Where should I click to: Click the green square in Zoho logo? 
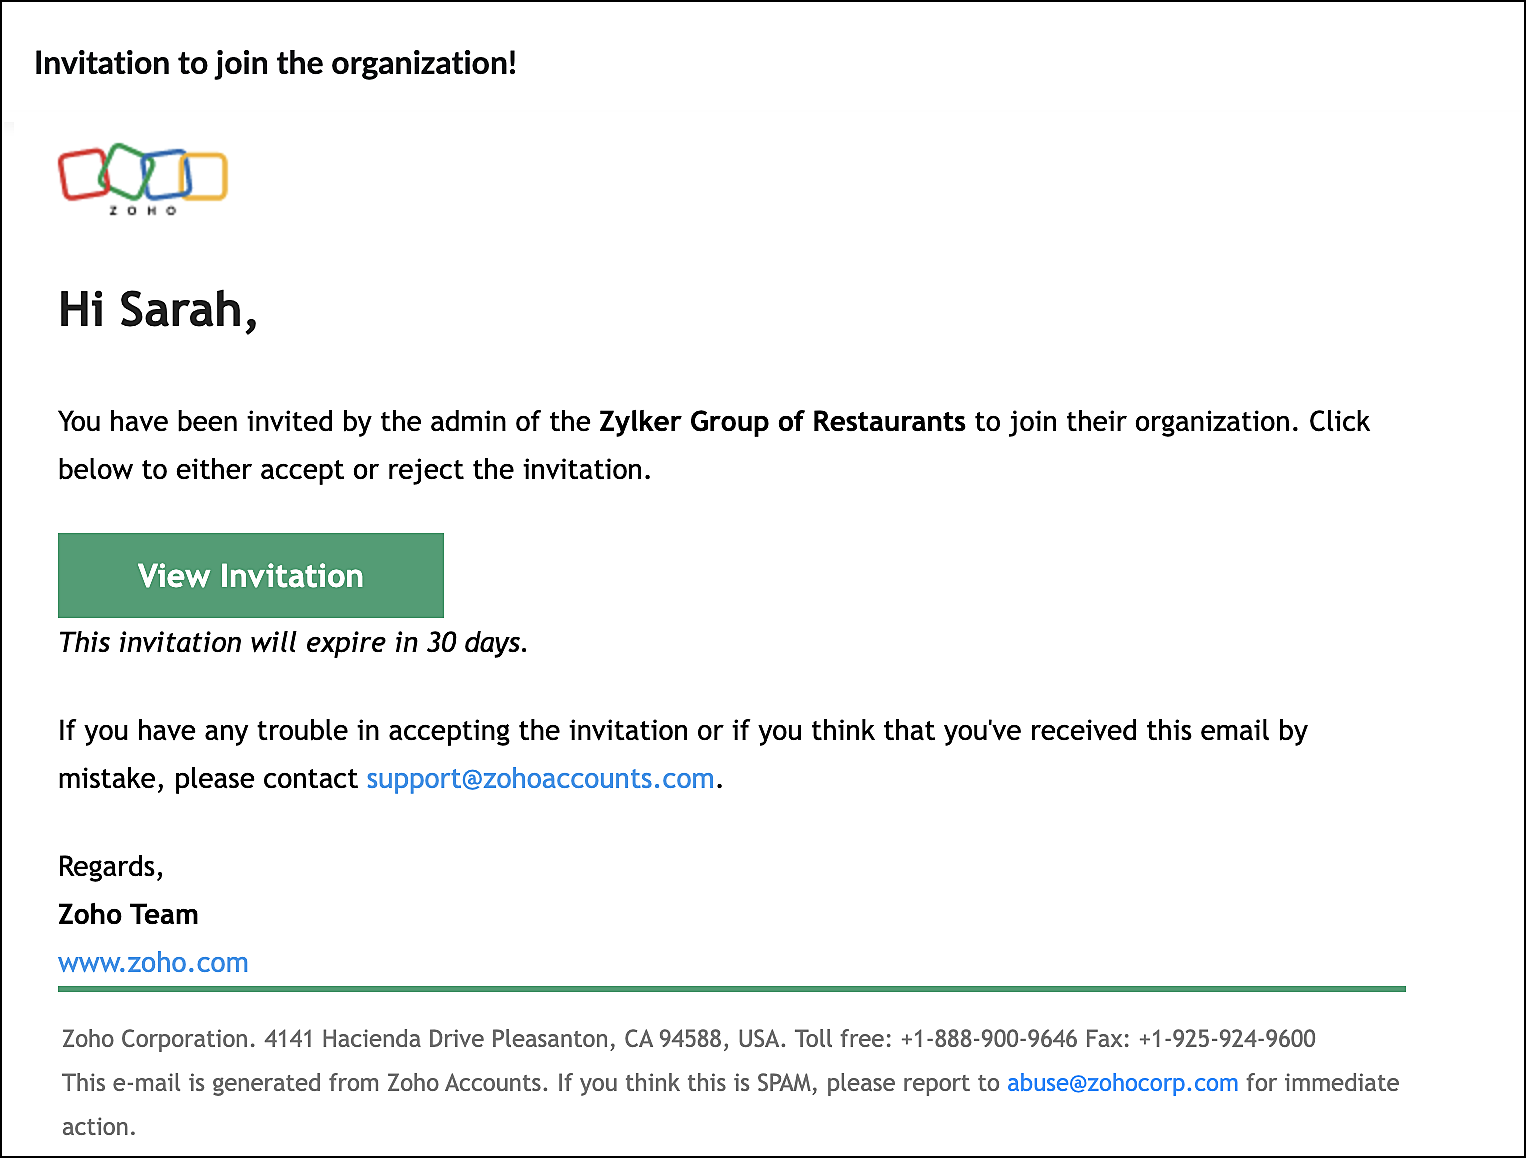pyautogui.click(x=127, y=170)
